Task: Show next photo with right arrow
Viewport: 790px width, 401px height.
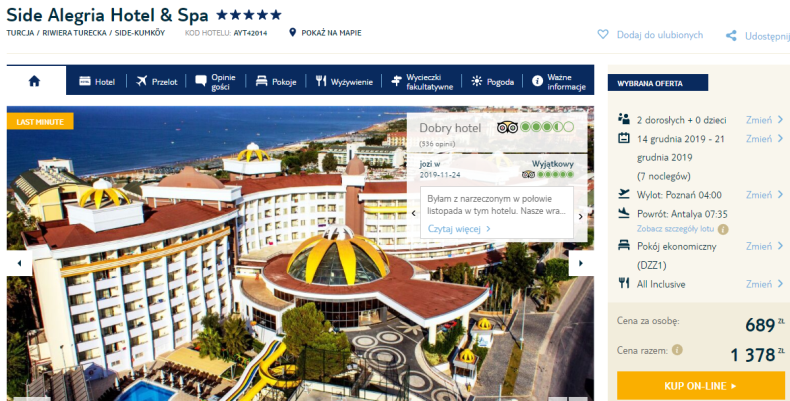Action: pyautogui.click(x=581, y=263)
